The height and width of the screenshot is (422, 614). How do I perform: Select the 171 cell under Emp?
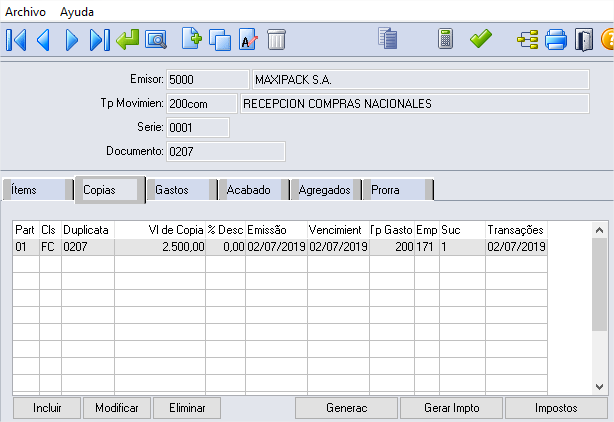point(426,247)
